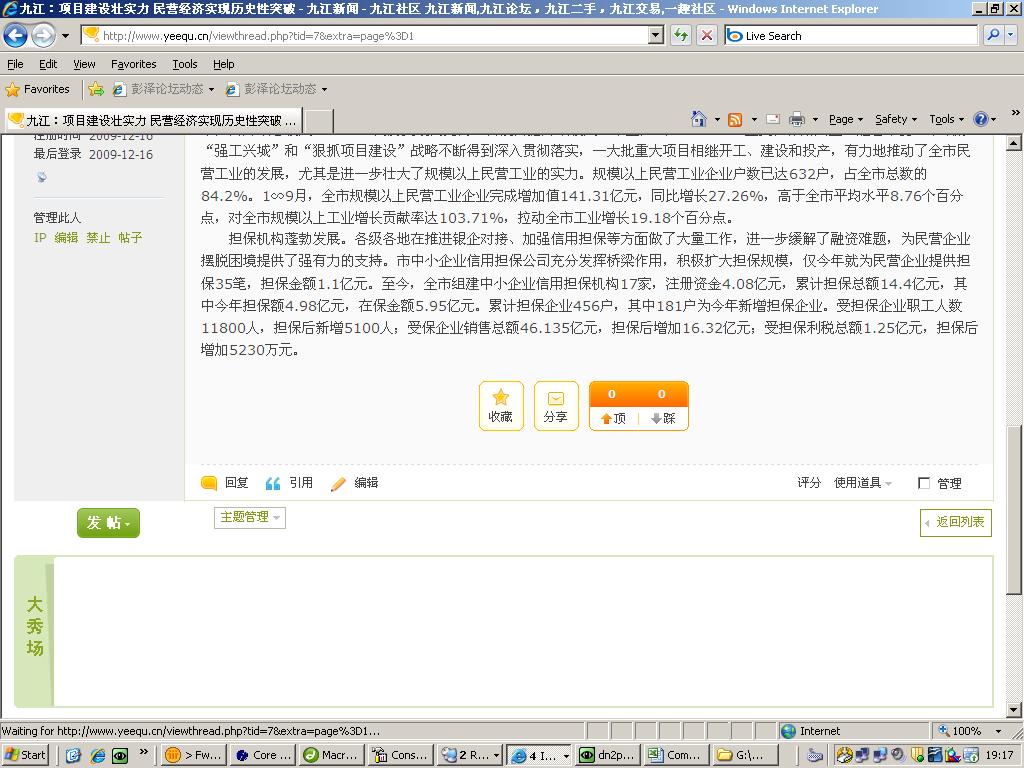Image resolution: width=1024 pixels, height=768 pixels.
Task: Click the 评分 rating link
Action: 808,483
